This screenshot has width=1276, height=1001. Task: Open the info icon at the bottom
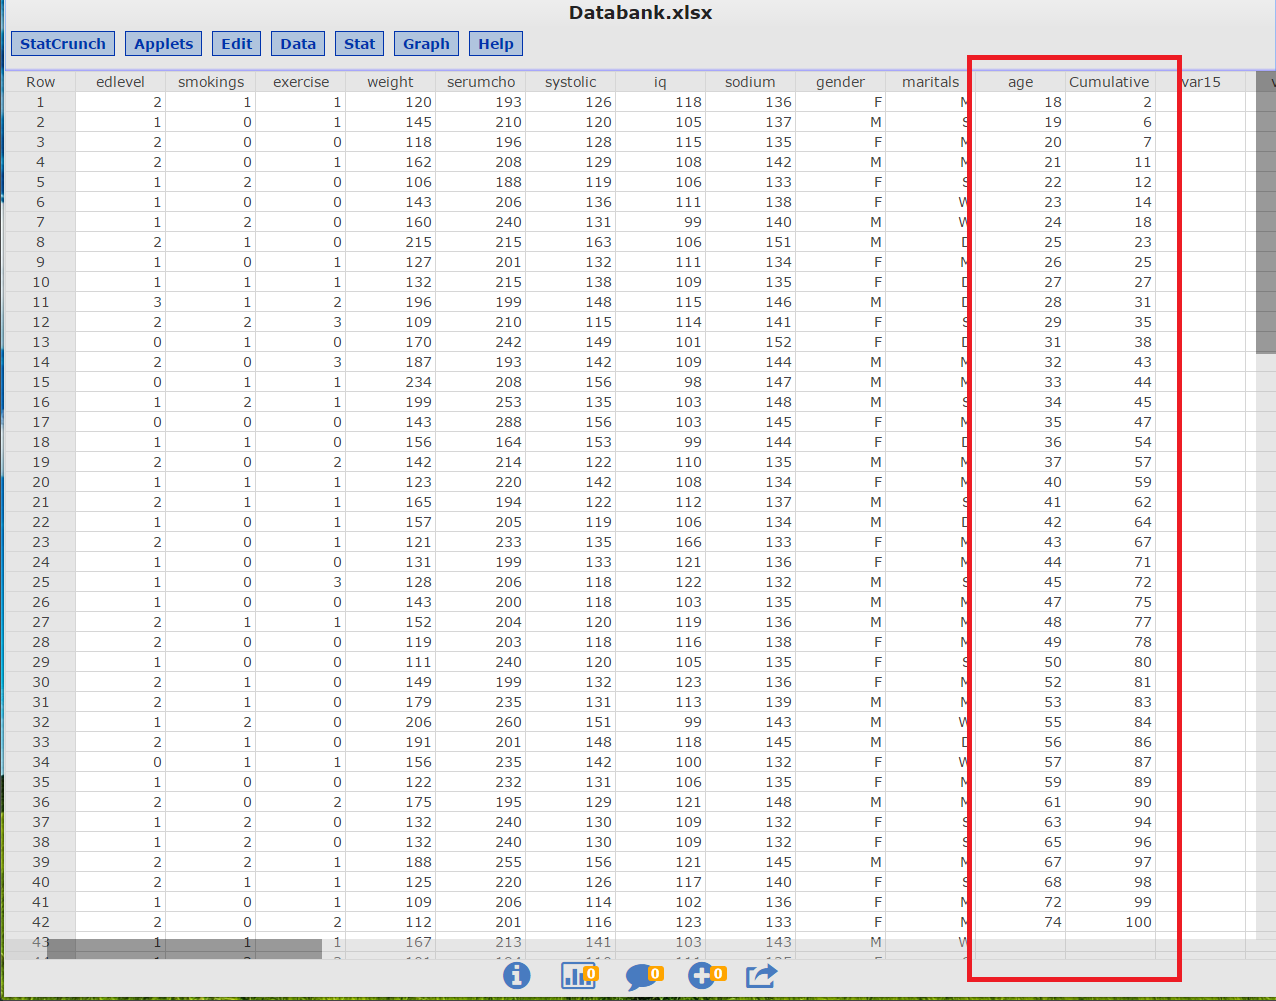tap(516, 975)
